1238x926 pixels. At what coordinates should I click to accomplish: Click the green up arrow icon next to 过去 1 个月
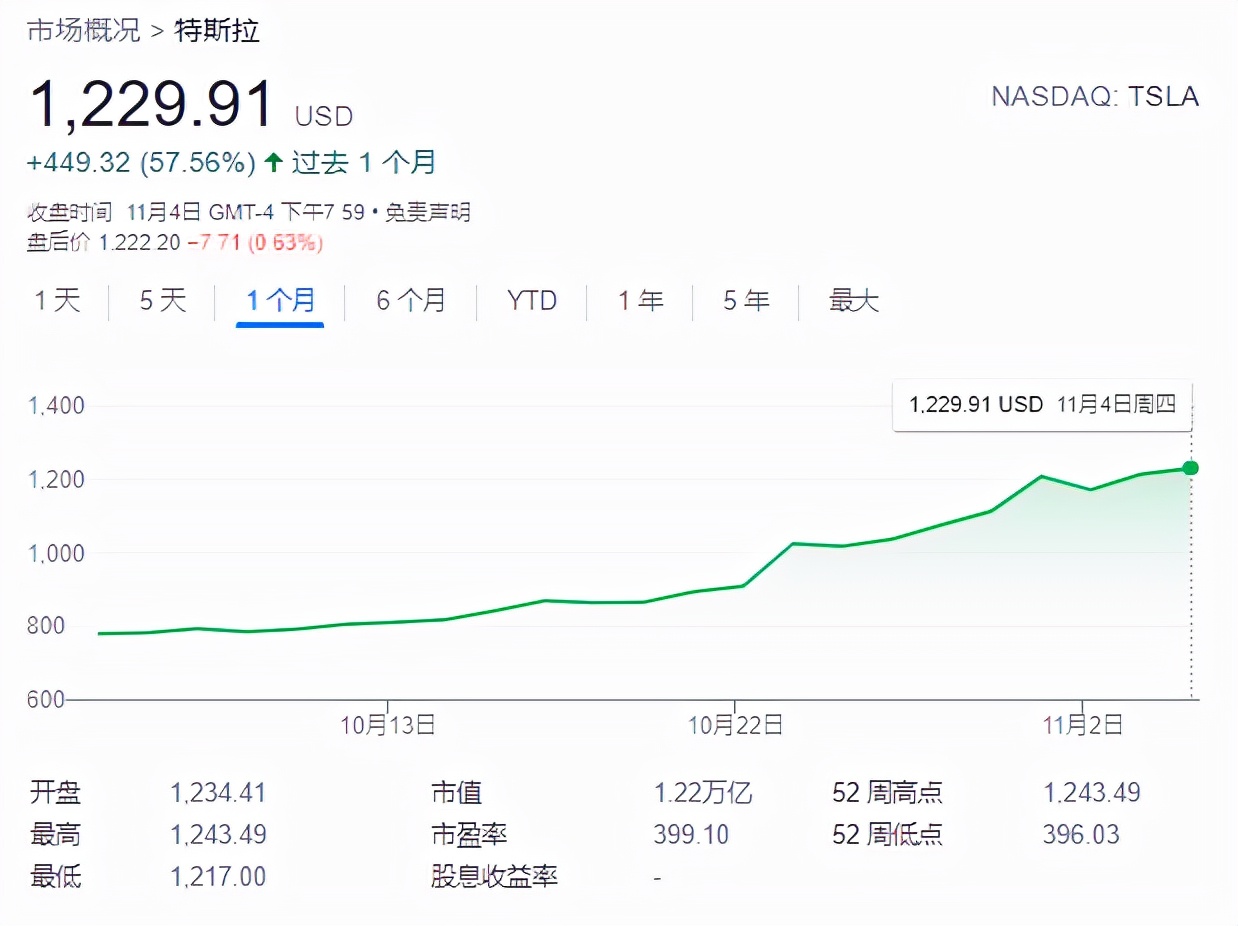(273, 162)
